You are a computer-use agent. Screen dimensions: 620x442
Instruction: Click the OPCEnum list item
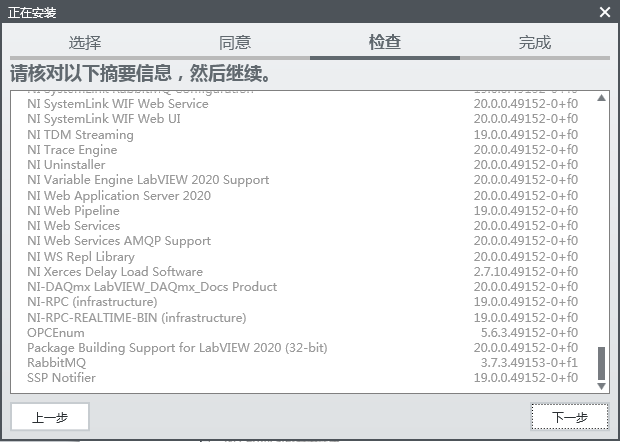[56, 332]
